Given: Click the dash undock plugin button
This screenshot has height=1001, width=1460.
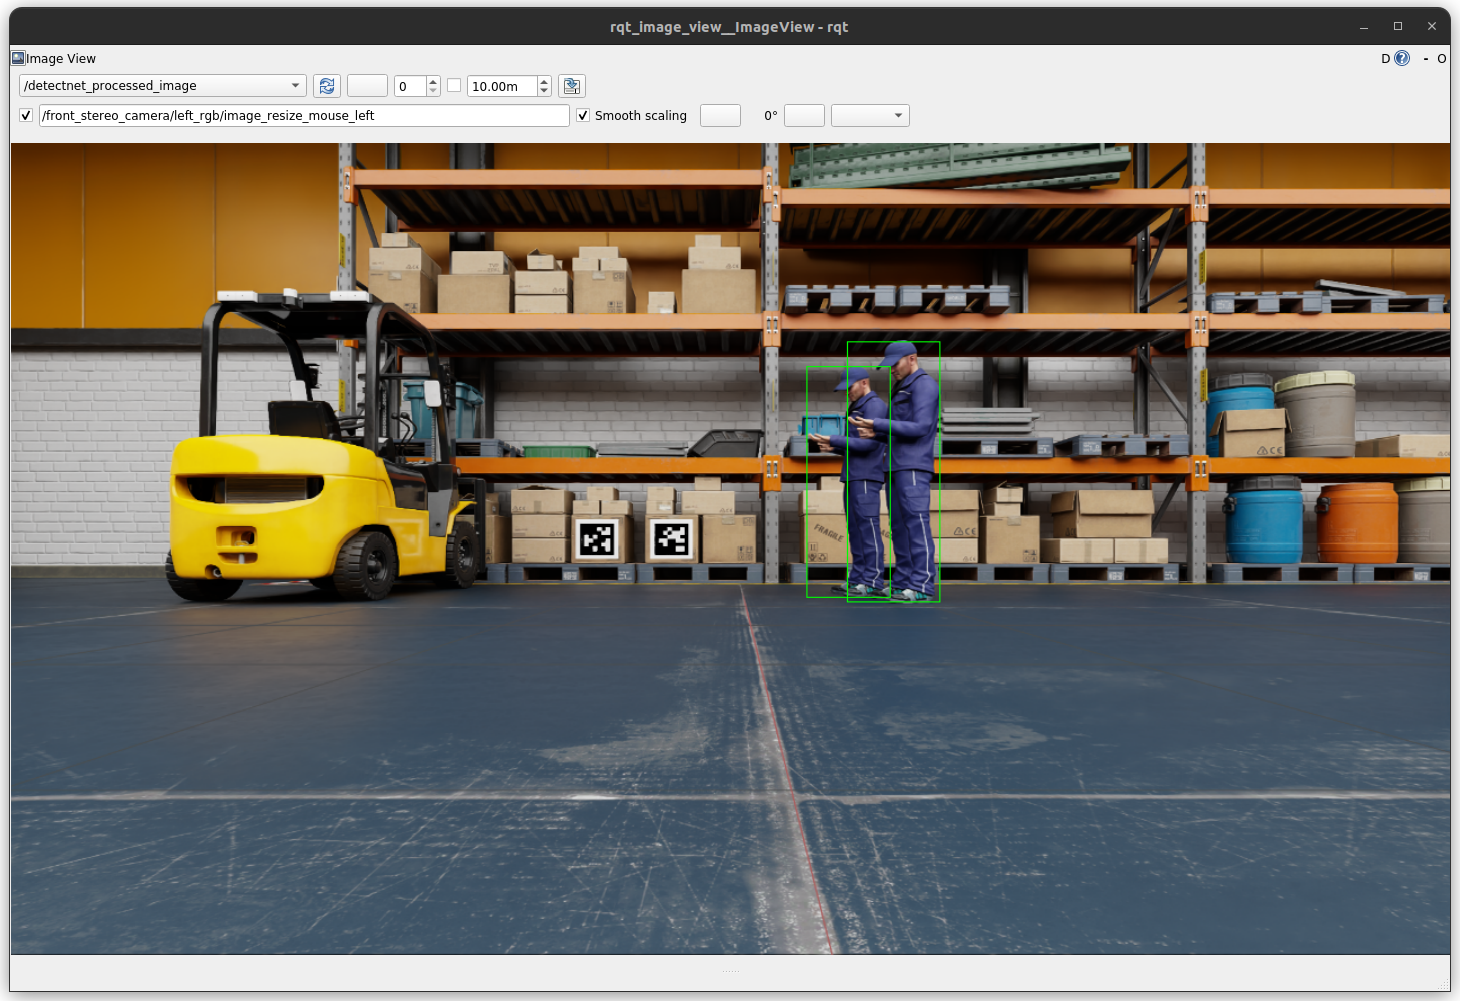Looking at the screenshot, I should [x=1425, y=59].
